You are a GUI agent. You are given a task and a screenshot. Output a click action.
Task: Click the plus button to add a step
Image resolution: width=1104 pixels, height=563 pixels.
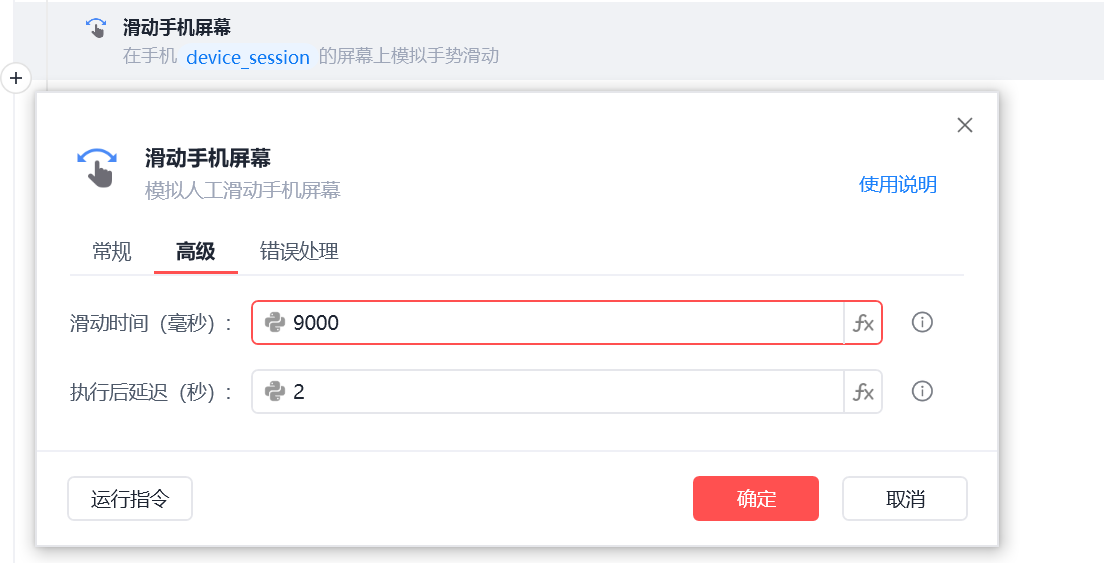tap(16, 77)
